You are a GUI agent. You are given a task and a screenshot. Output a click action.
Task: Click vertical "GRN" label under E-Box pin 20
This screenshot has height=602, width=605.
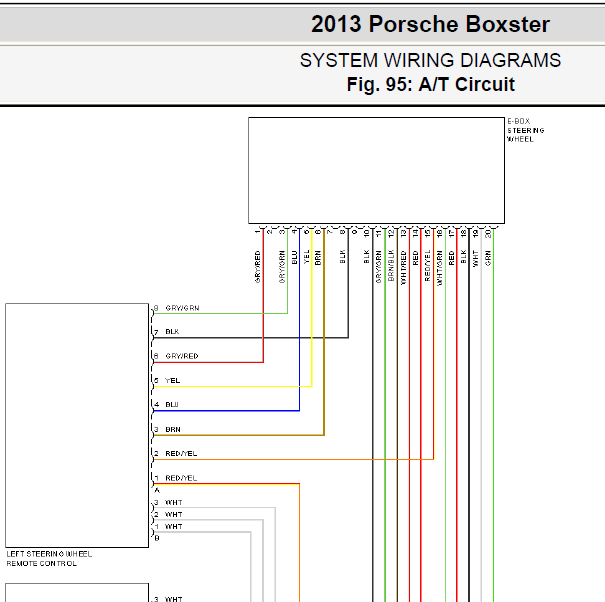[x=488, y=258]
